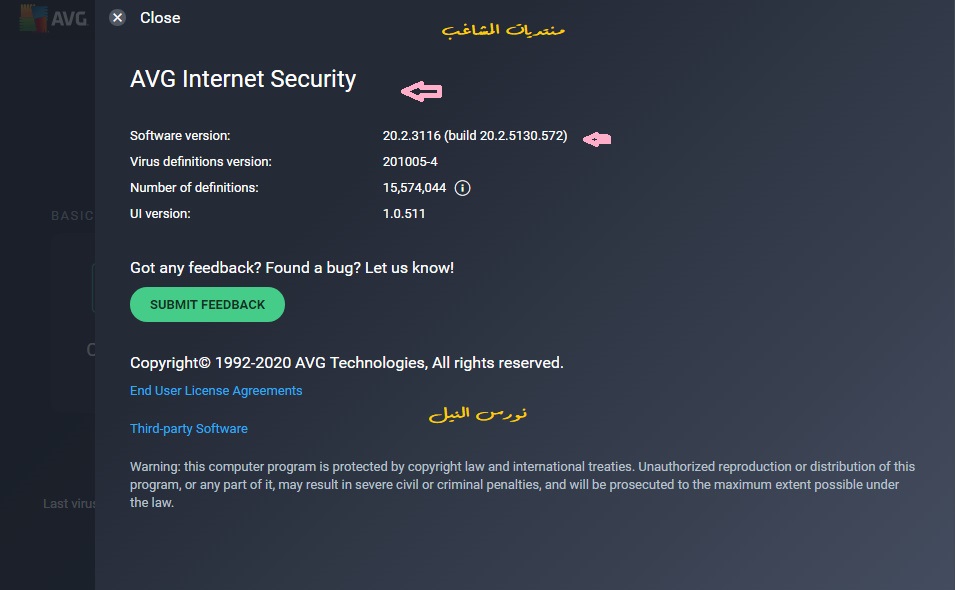955x590 pixels.
Task: Click the AVG Technologies copyright line
Action: (x=347, y=363)
